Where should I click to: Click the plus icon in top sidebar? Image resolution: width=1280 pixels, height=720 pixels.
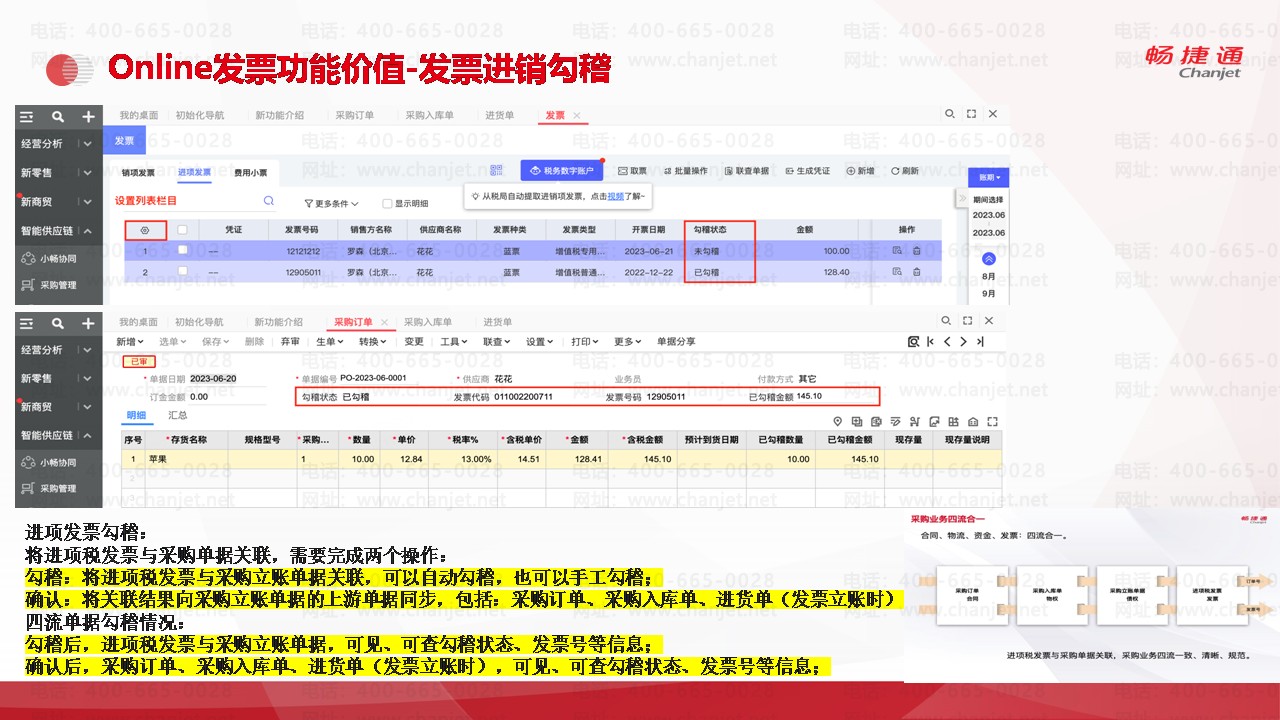point(89,117)
